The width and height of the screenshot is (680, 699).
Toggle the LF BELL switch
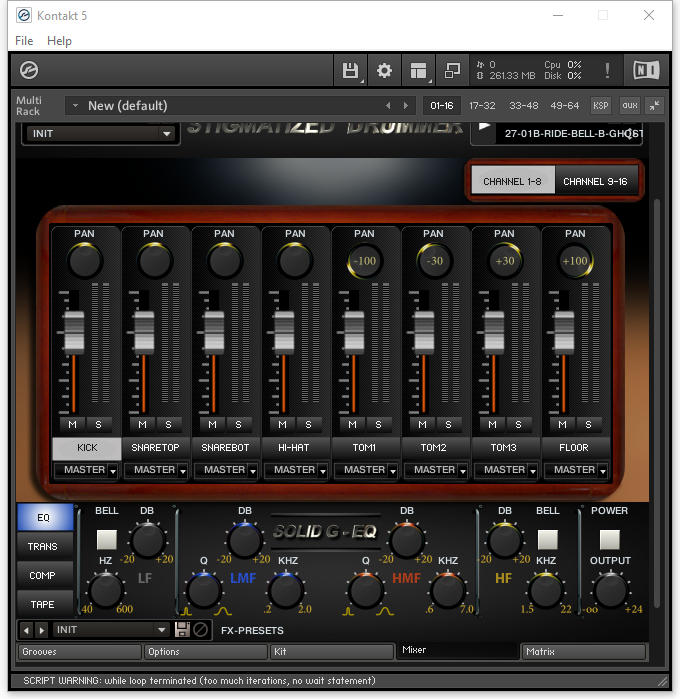pyautogui.click(x=107, y=539)
